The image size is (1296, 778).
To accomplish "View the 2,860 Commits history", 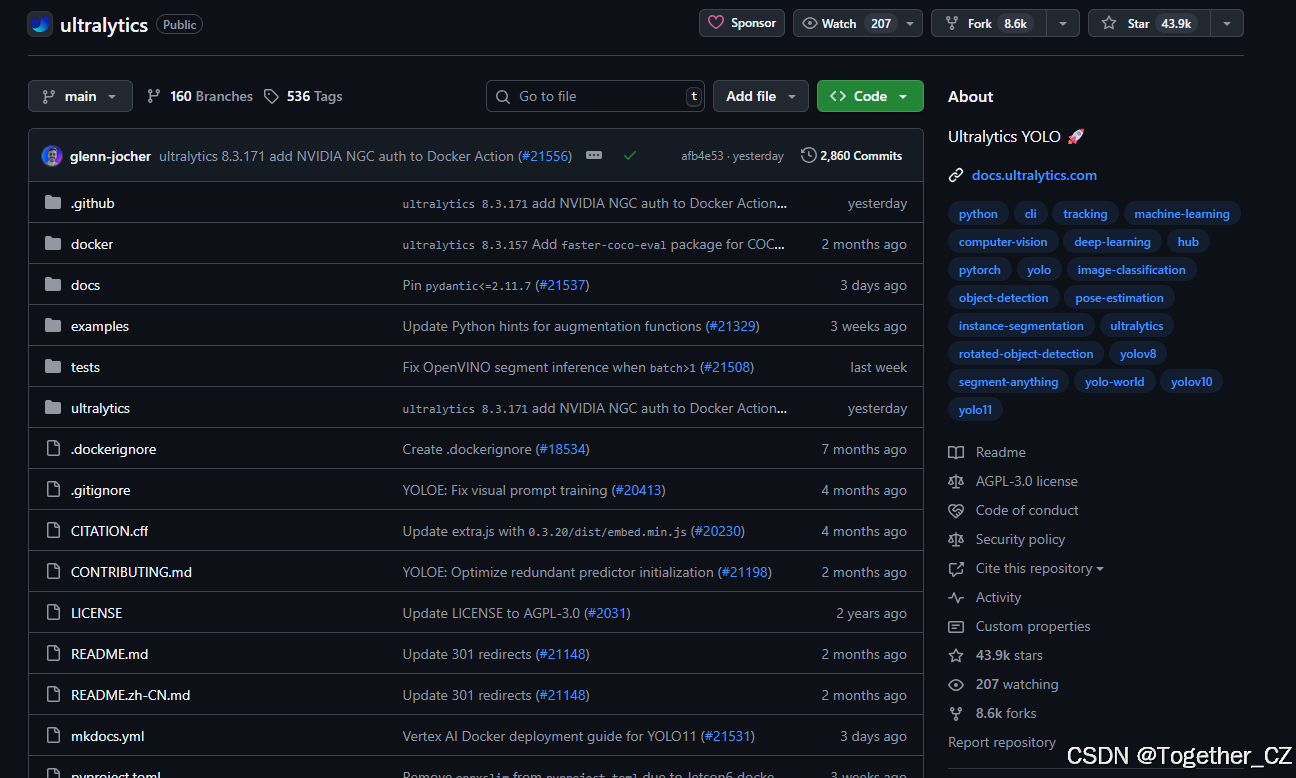I will [x=851, y=156].
